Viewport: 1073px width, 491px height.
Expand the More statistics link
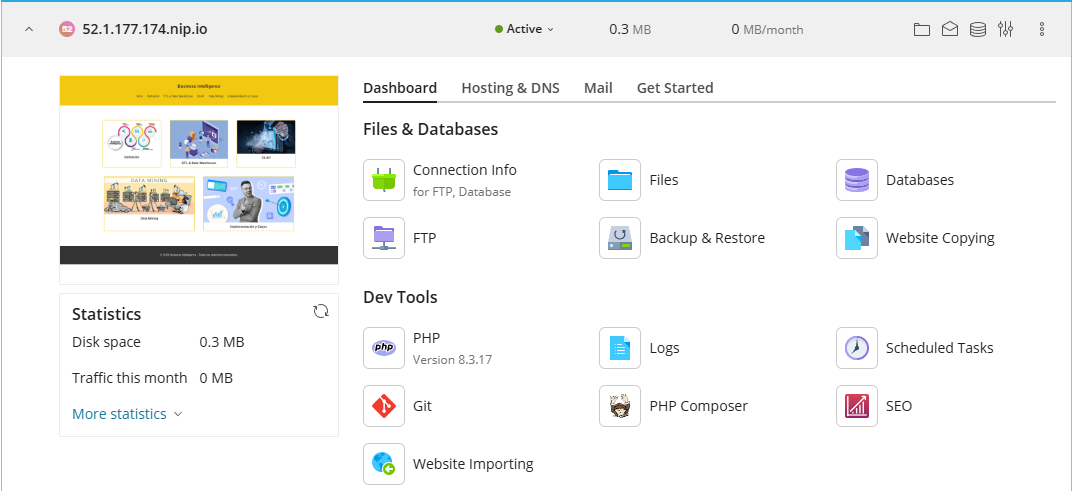(x=127, y=414)
